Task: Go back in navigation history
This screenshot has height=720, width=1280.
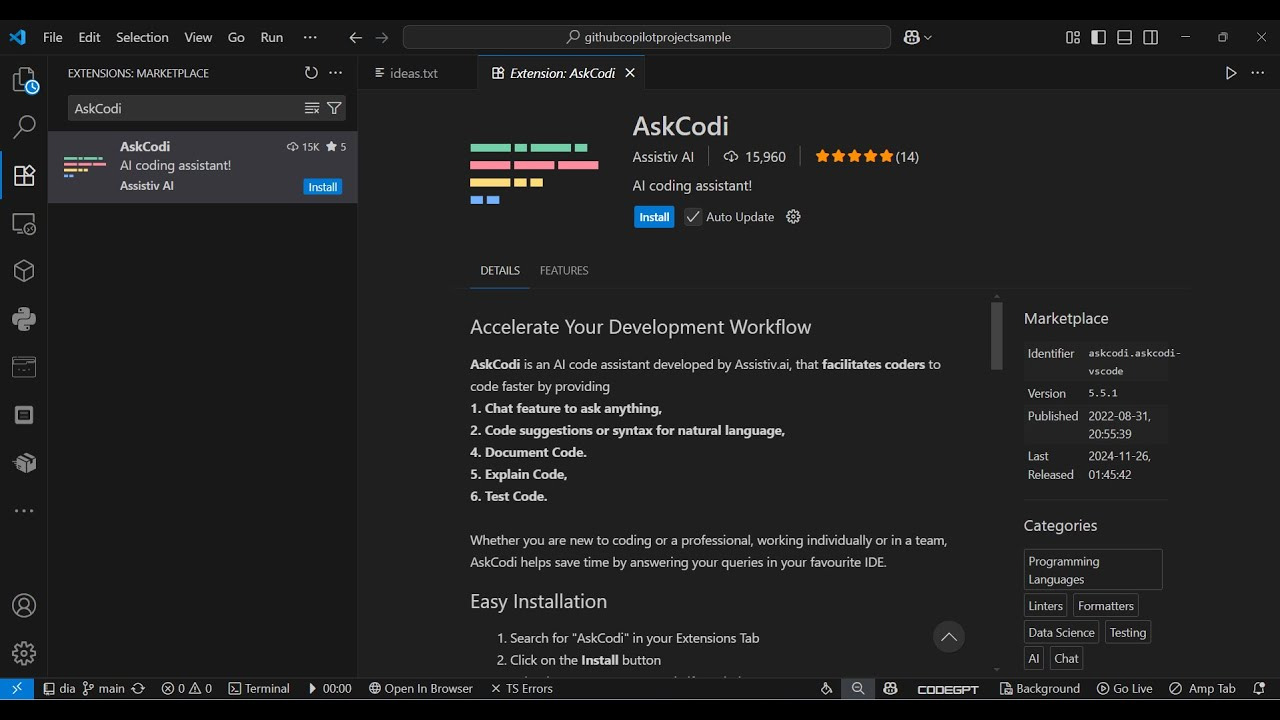Action: (x=355, y=37)
